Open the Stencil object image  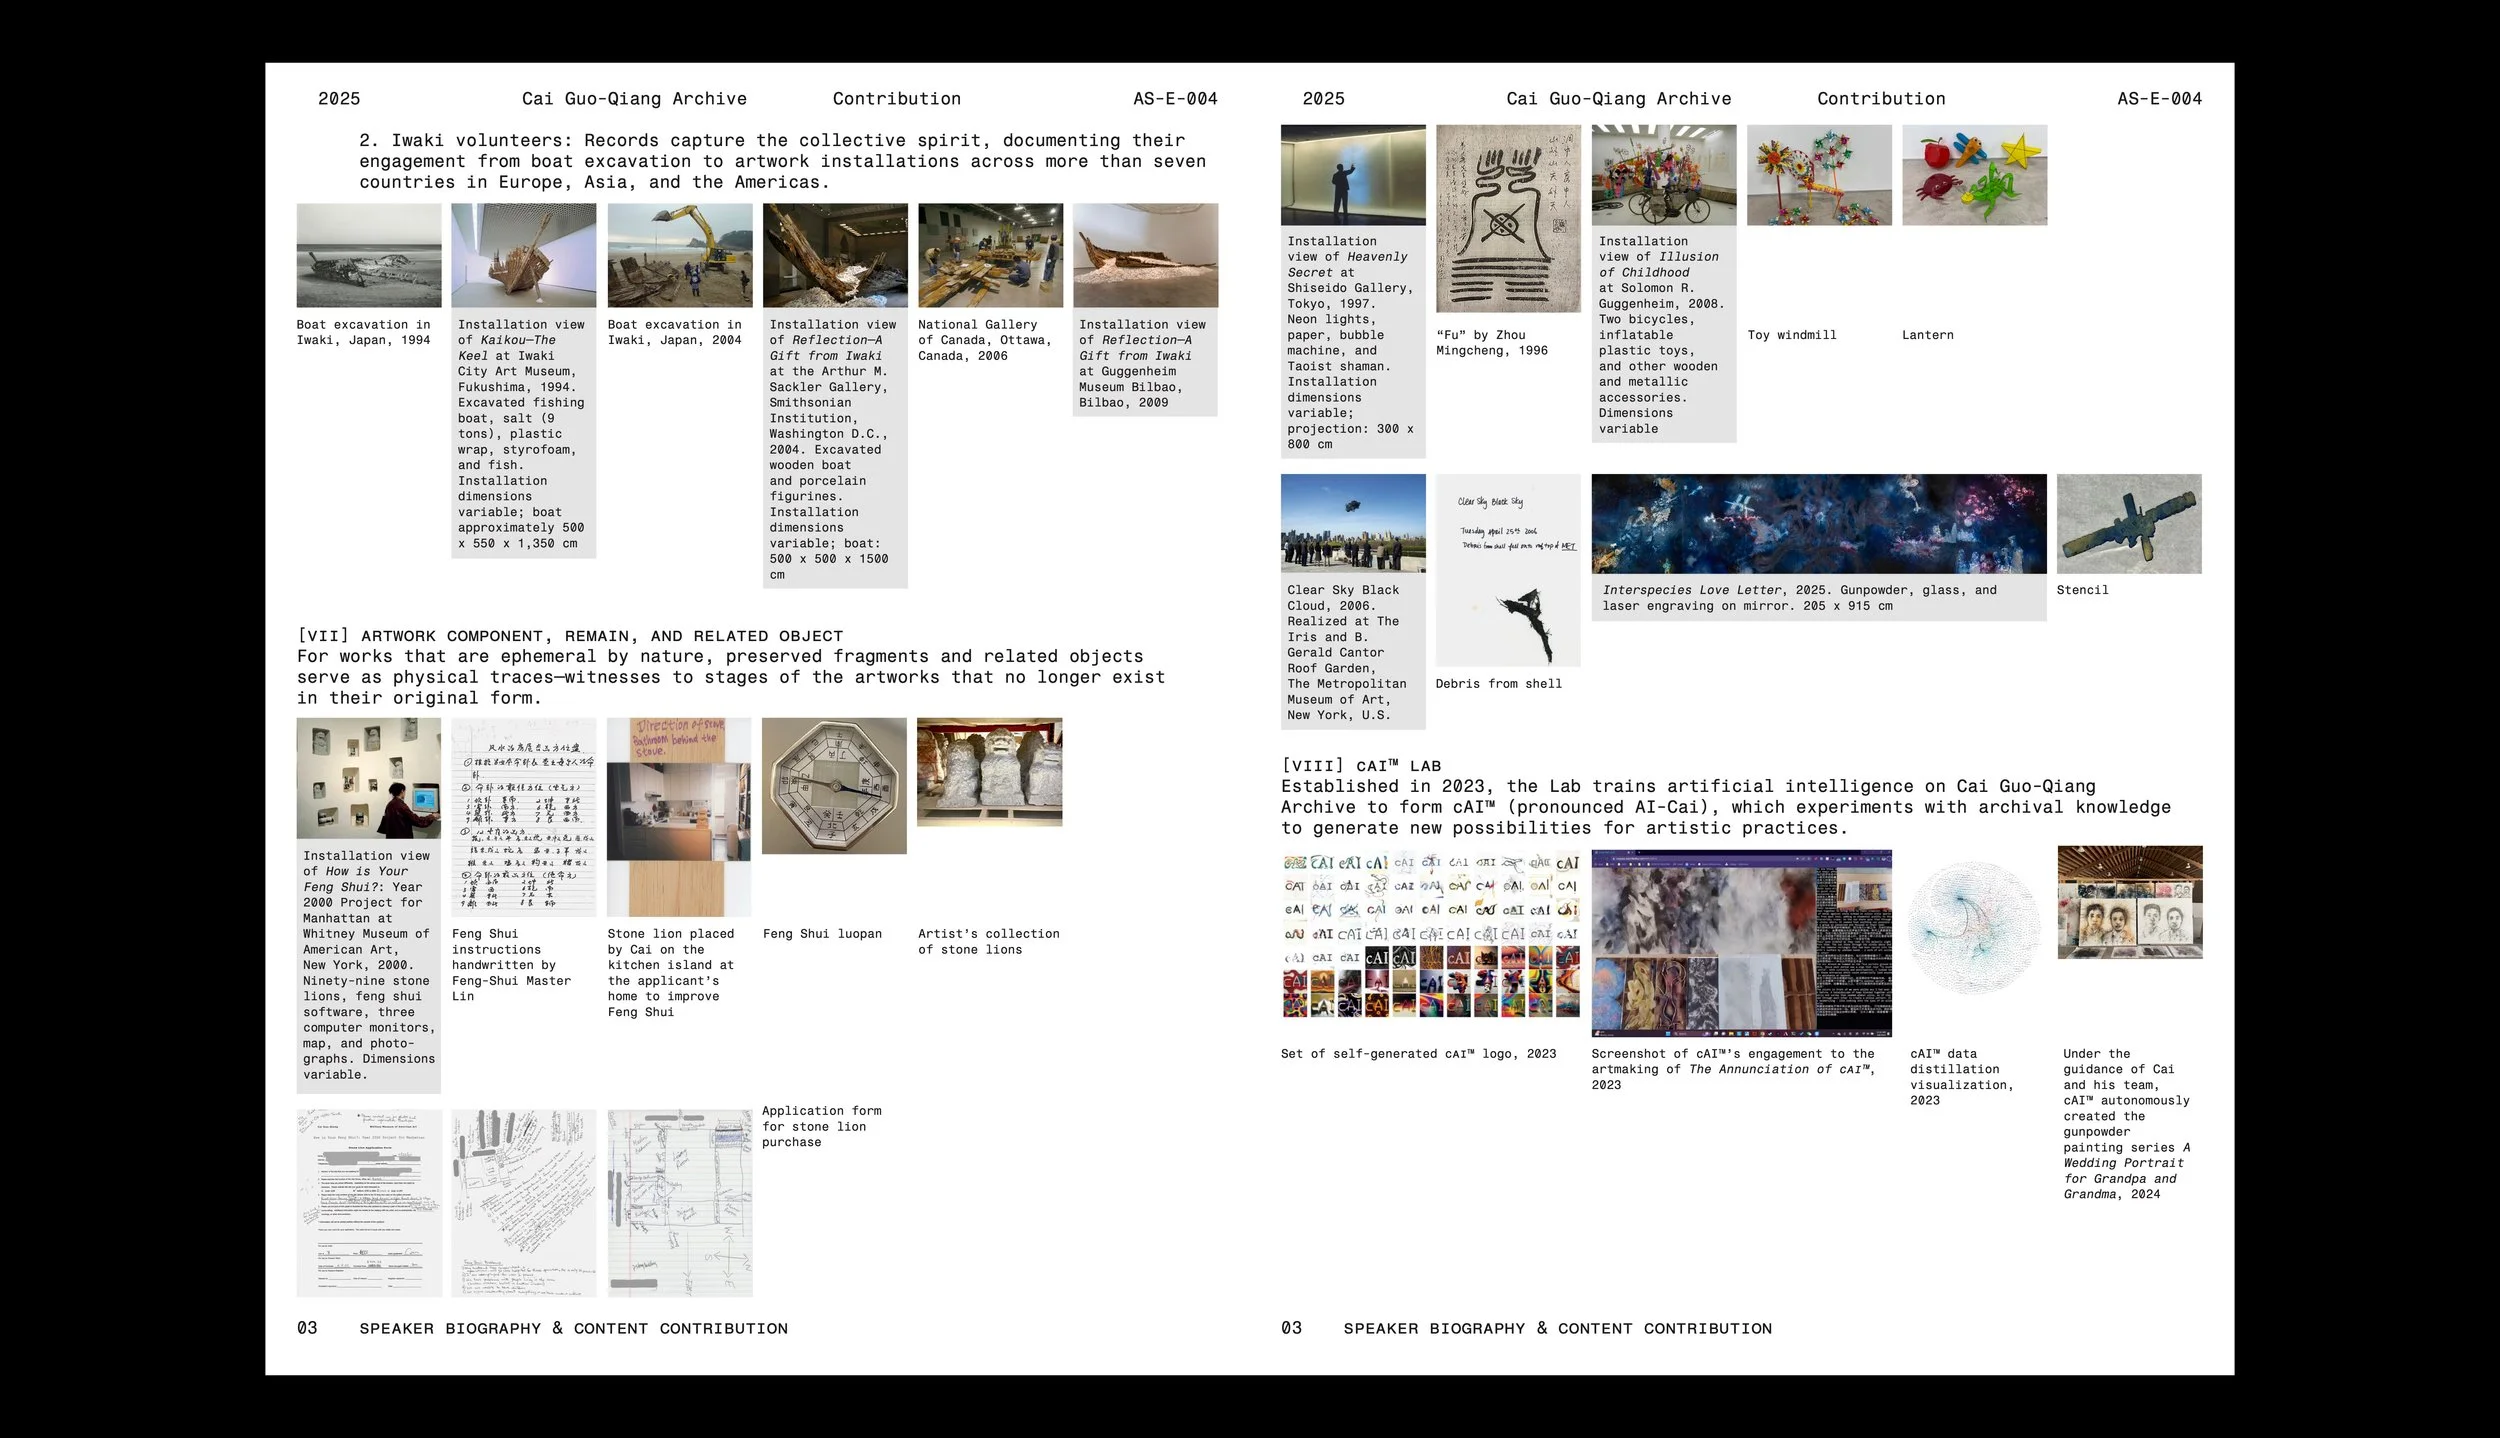click(2128, 524)
